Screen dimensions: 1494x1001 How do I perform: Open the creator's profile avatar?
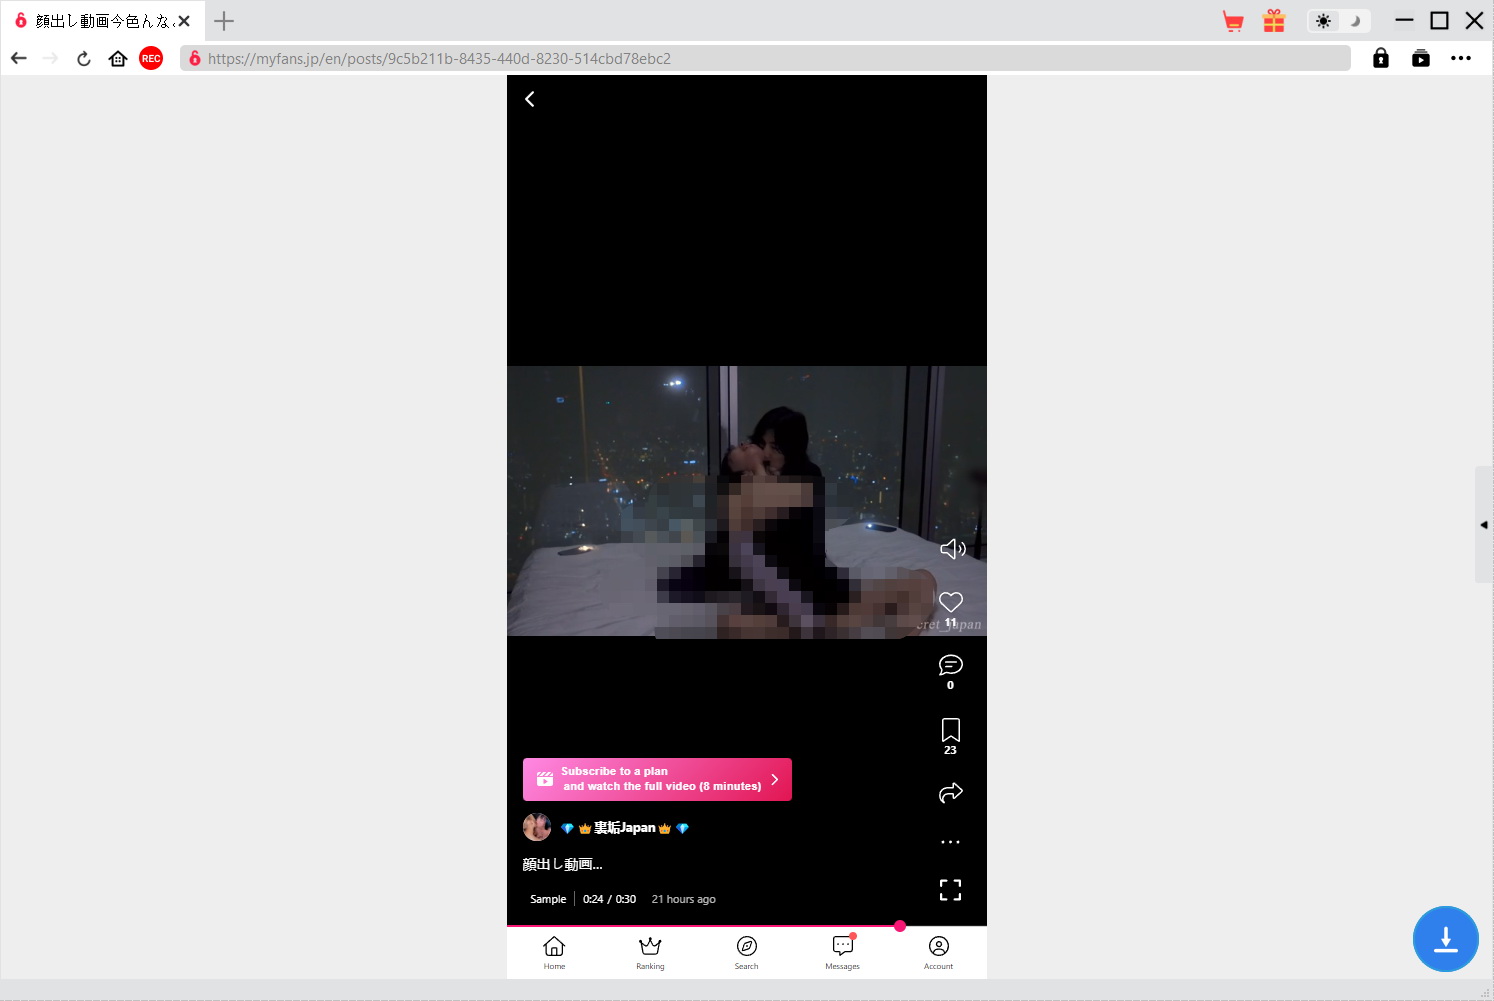point(537,827)
